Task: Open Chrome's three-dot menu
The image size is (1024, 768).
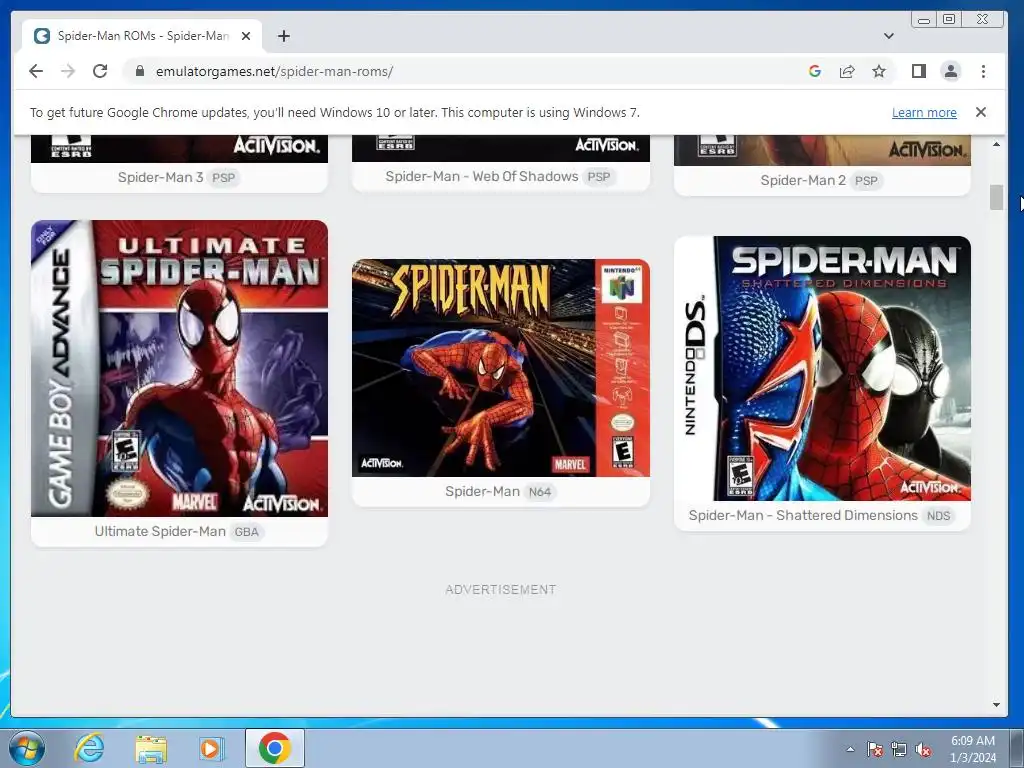Action: coord(983,71)
